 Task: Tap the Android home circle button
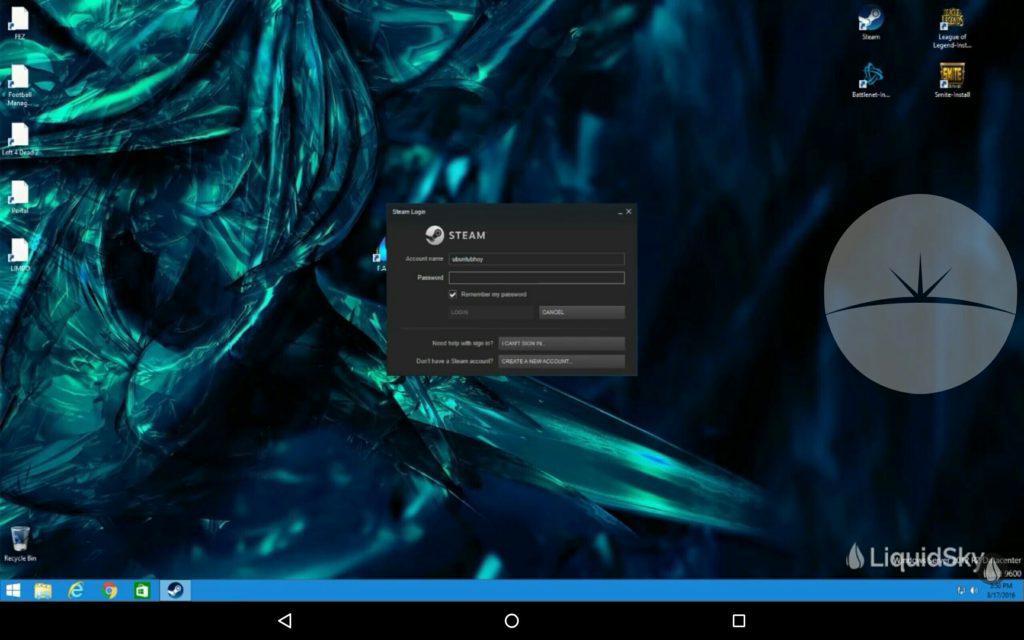click(x=512, y=620)
